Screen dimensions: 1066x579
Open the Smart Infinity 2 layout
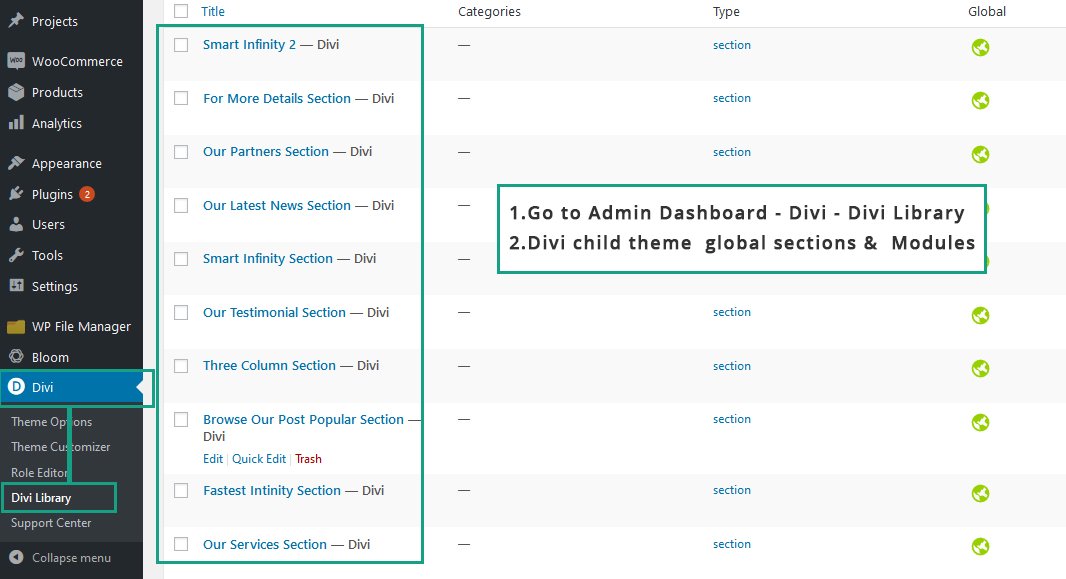[x=250, y=44]
